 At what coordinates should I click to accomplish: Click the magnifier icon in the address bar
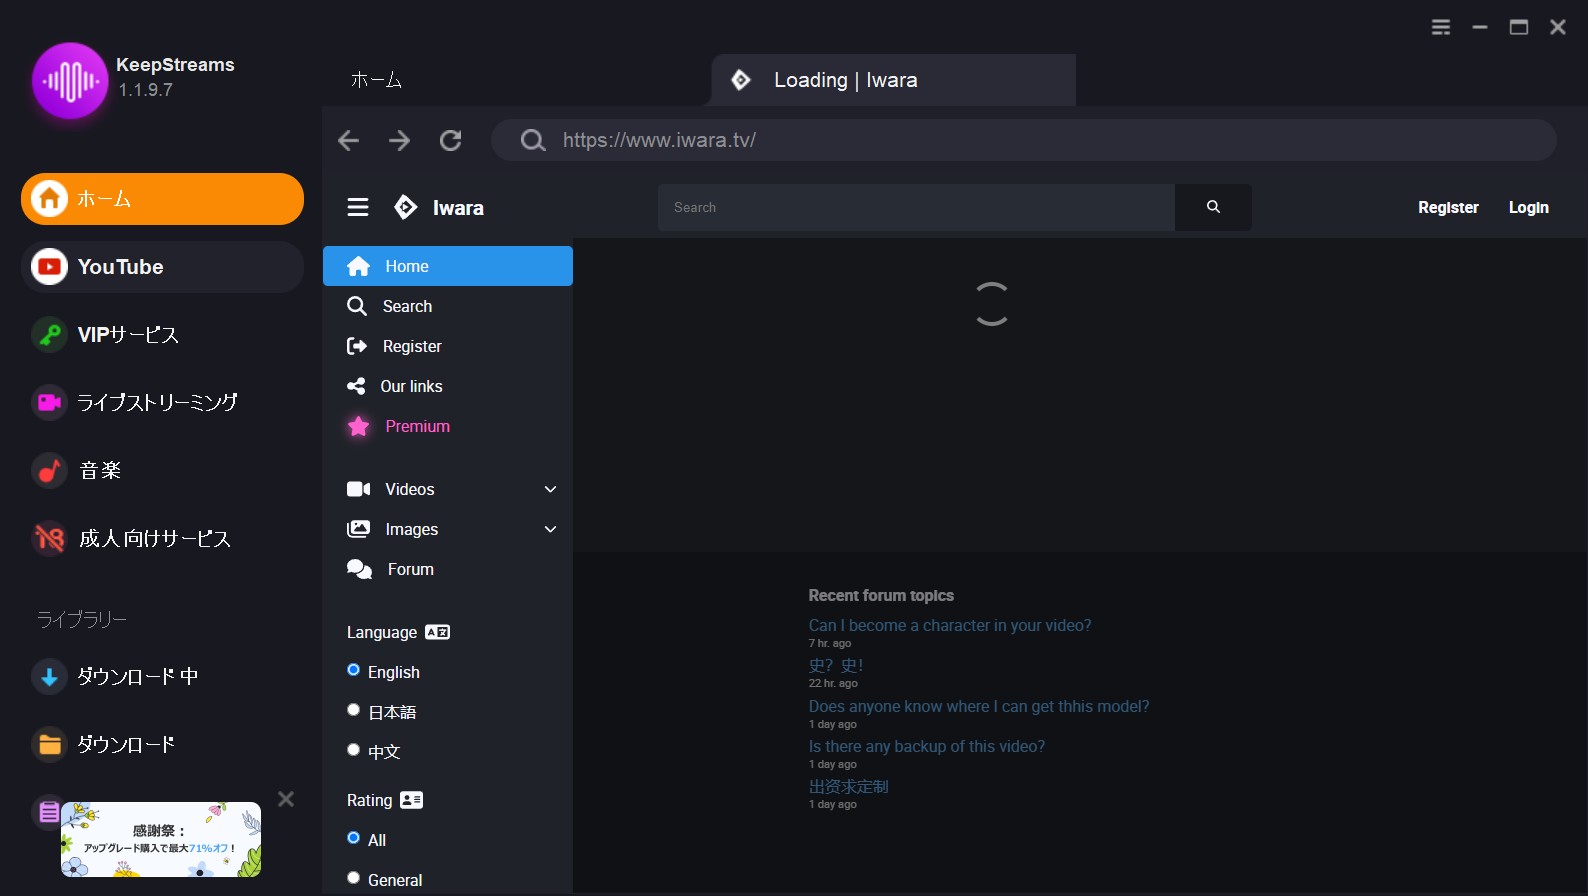point(533,140)
